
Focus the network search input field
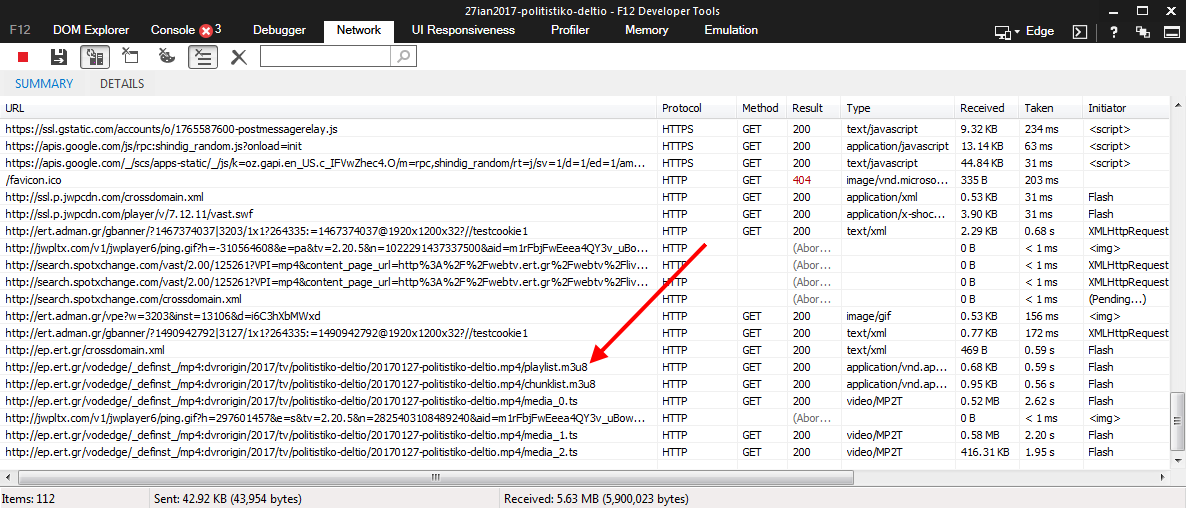pyautogui.click(x=326, y=56)
